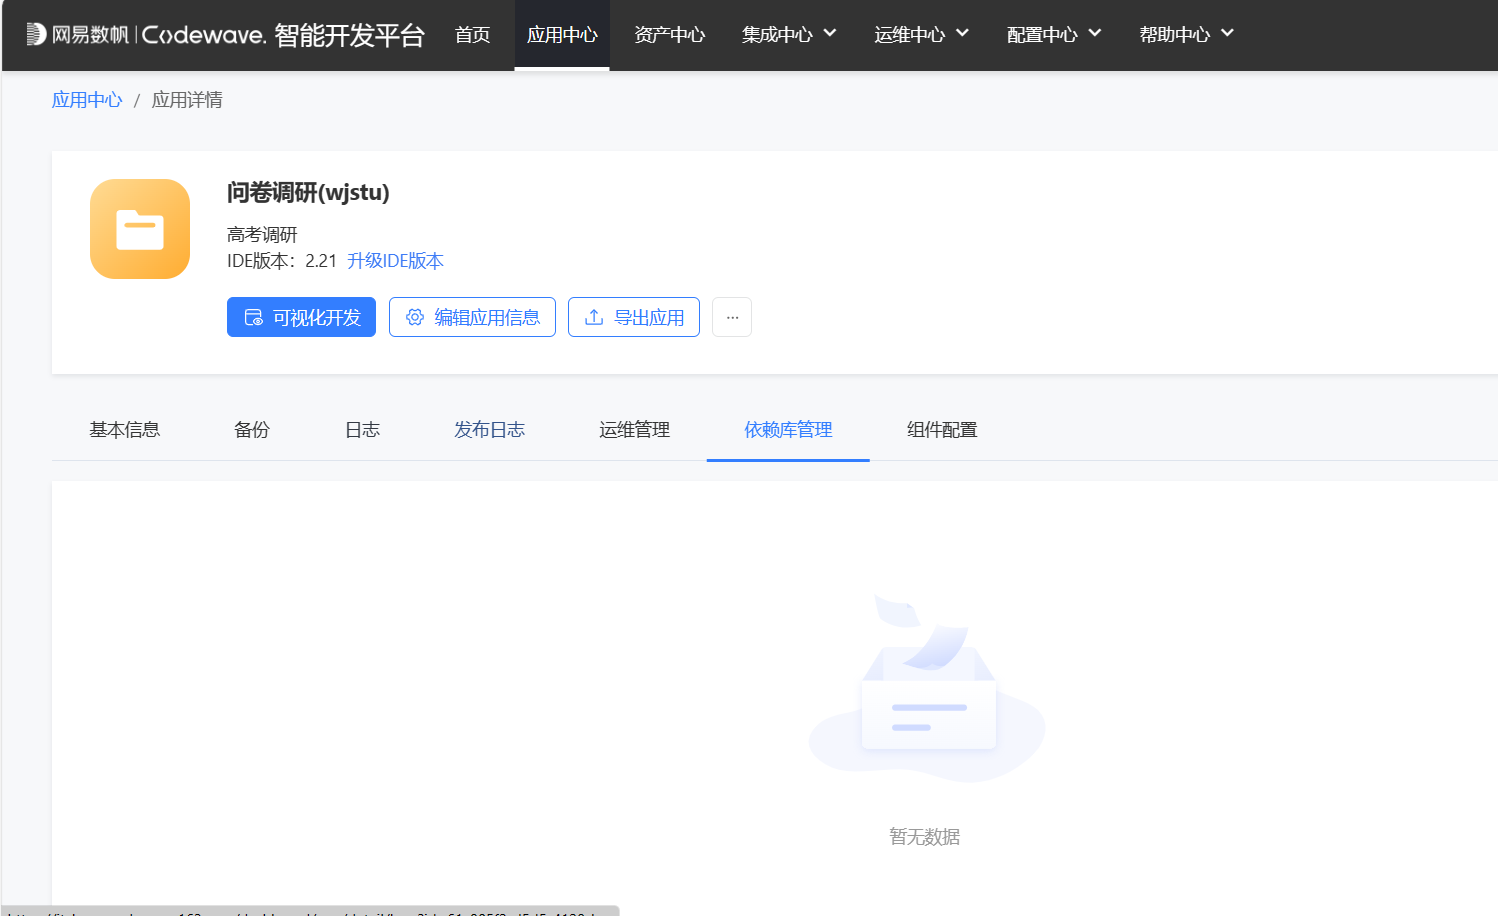Expand the 配置中心 dropdown menu
Viewport: 1498px width, 916px height.
[1054, 35]
